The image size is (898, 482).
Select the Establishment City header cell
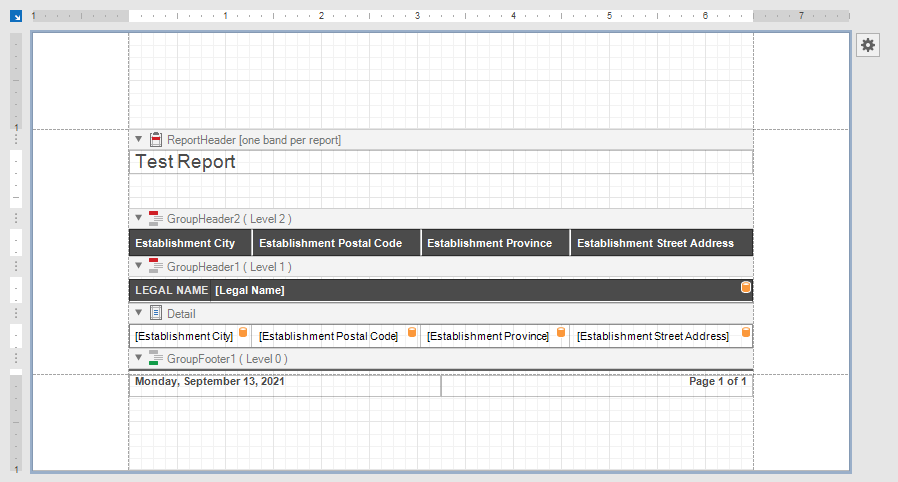click(191, 243)
